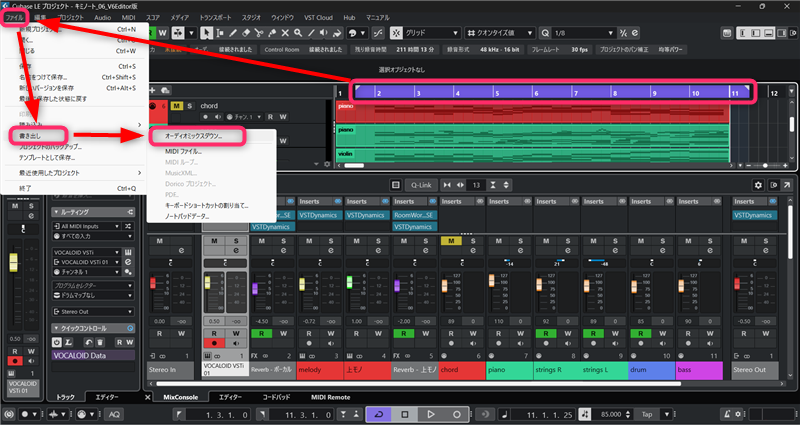
Task: Toggle record enable on VOCALOID VSTi channel
Action: (x=214, y=343)
